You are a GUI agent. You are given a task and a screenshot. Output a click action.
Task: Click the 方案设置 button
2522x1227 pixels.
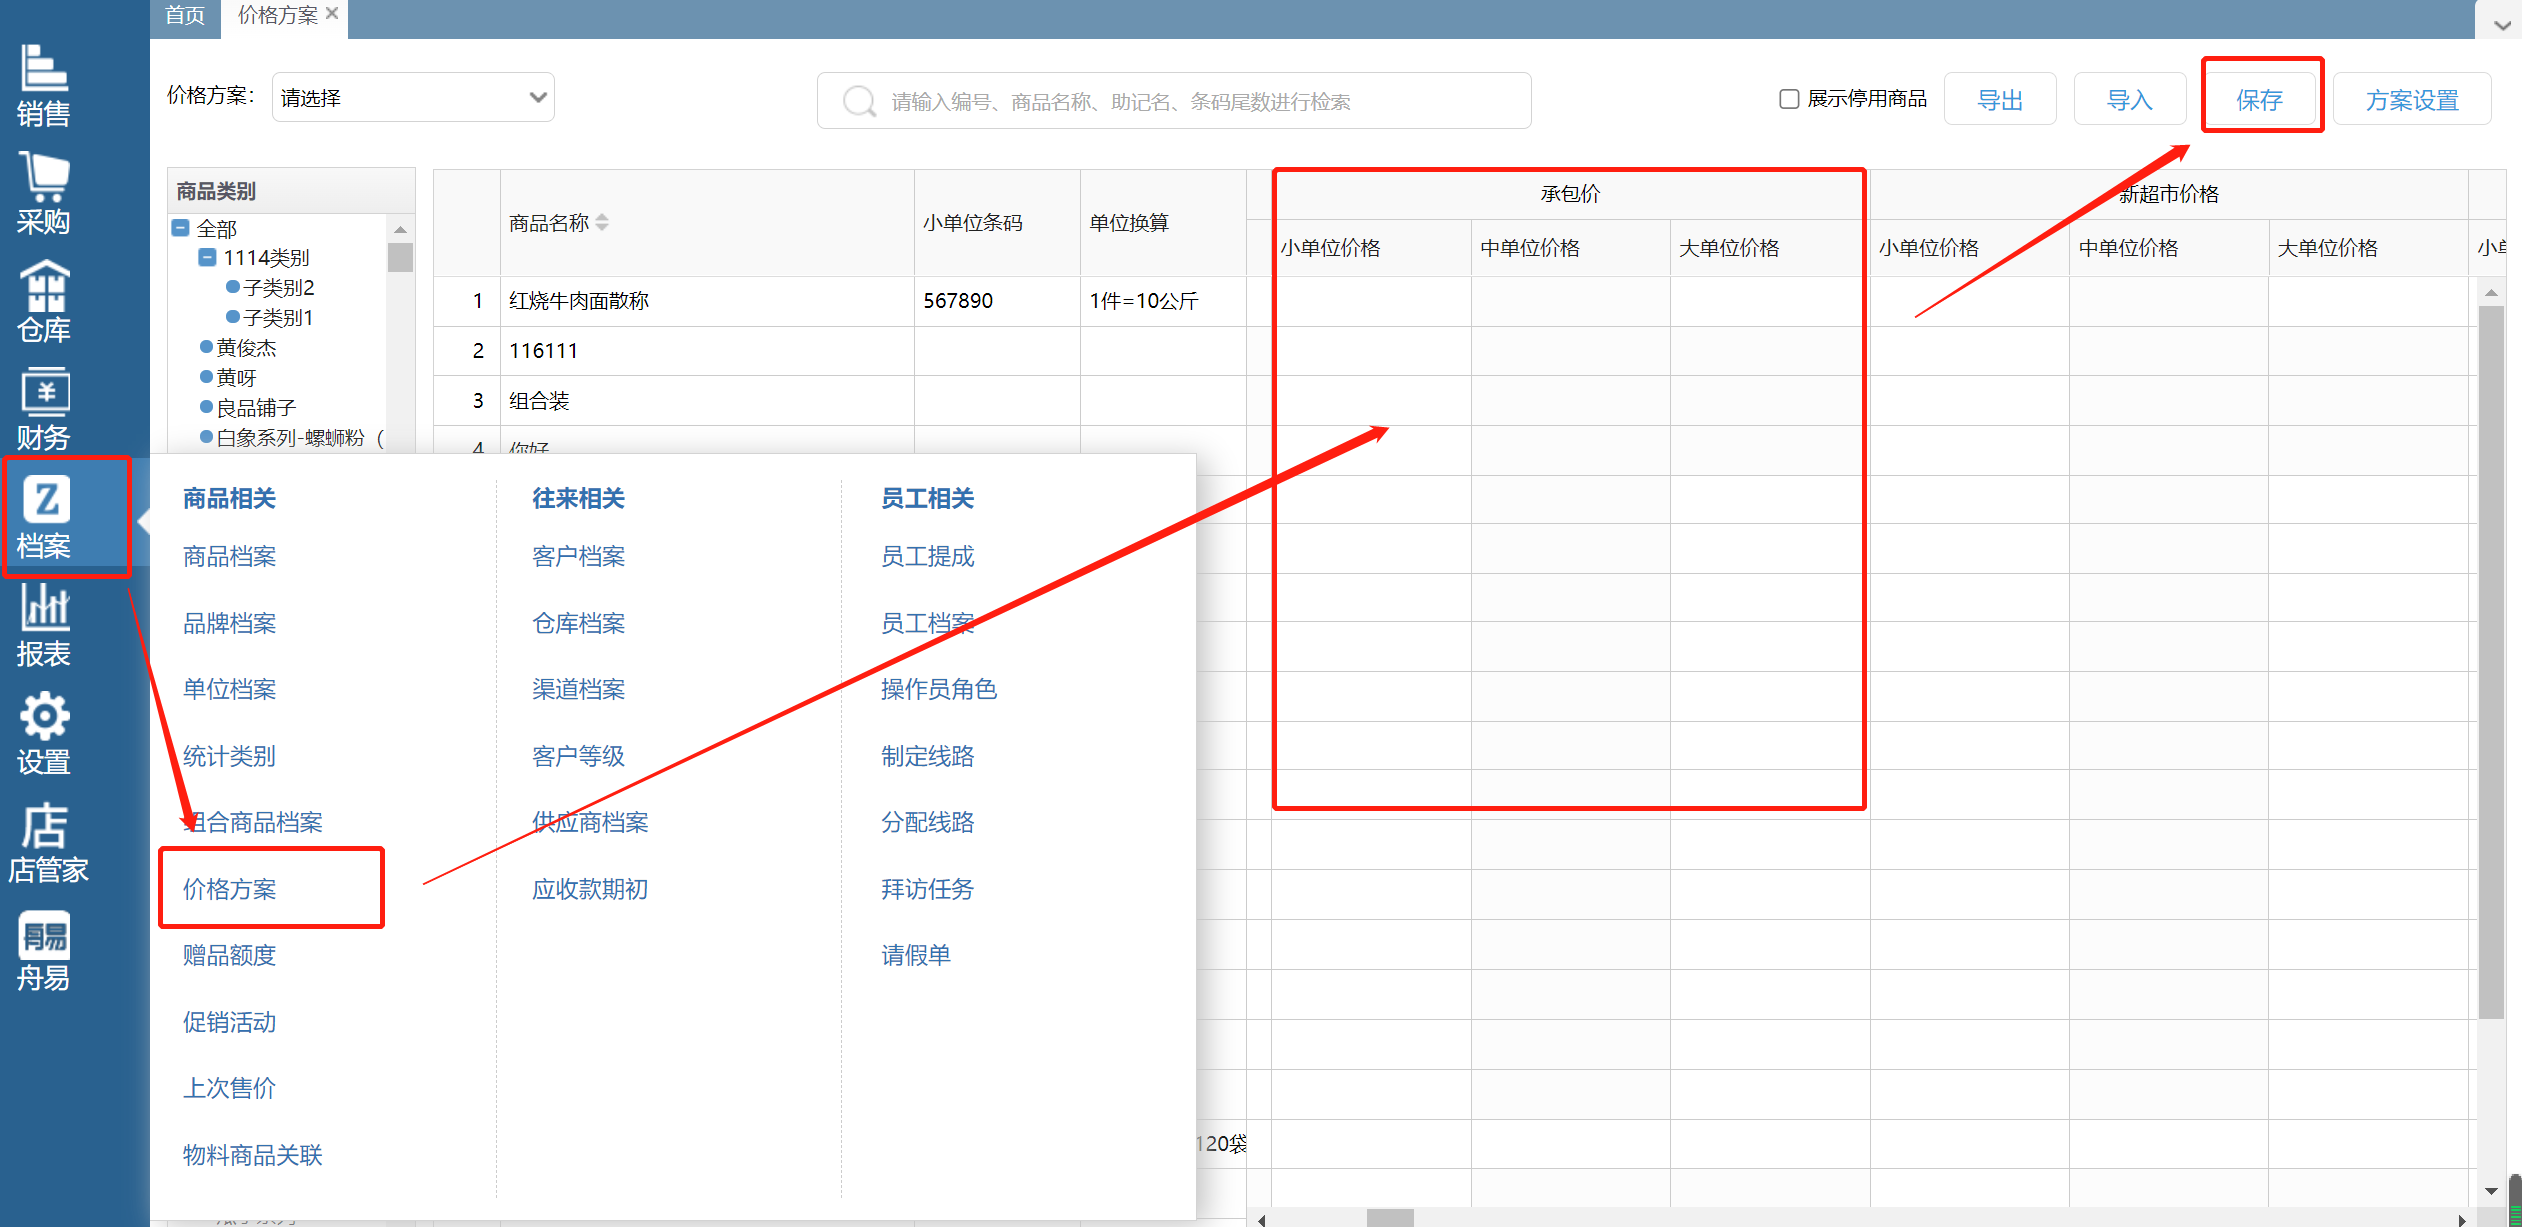(x=2412, y=99)
